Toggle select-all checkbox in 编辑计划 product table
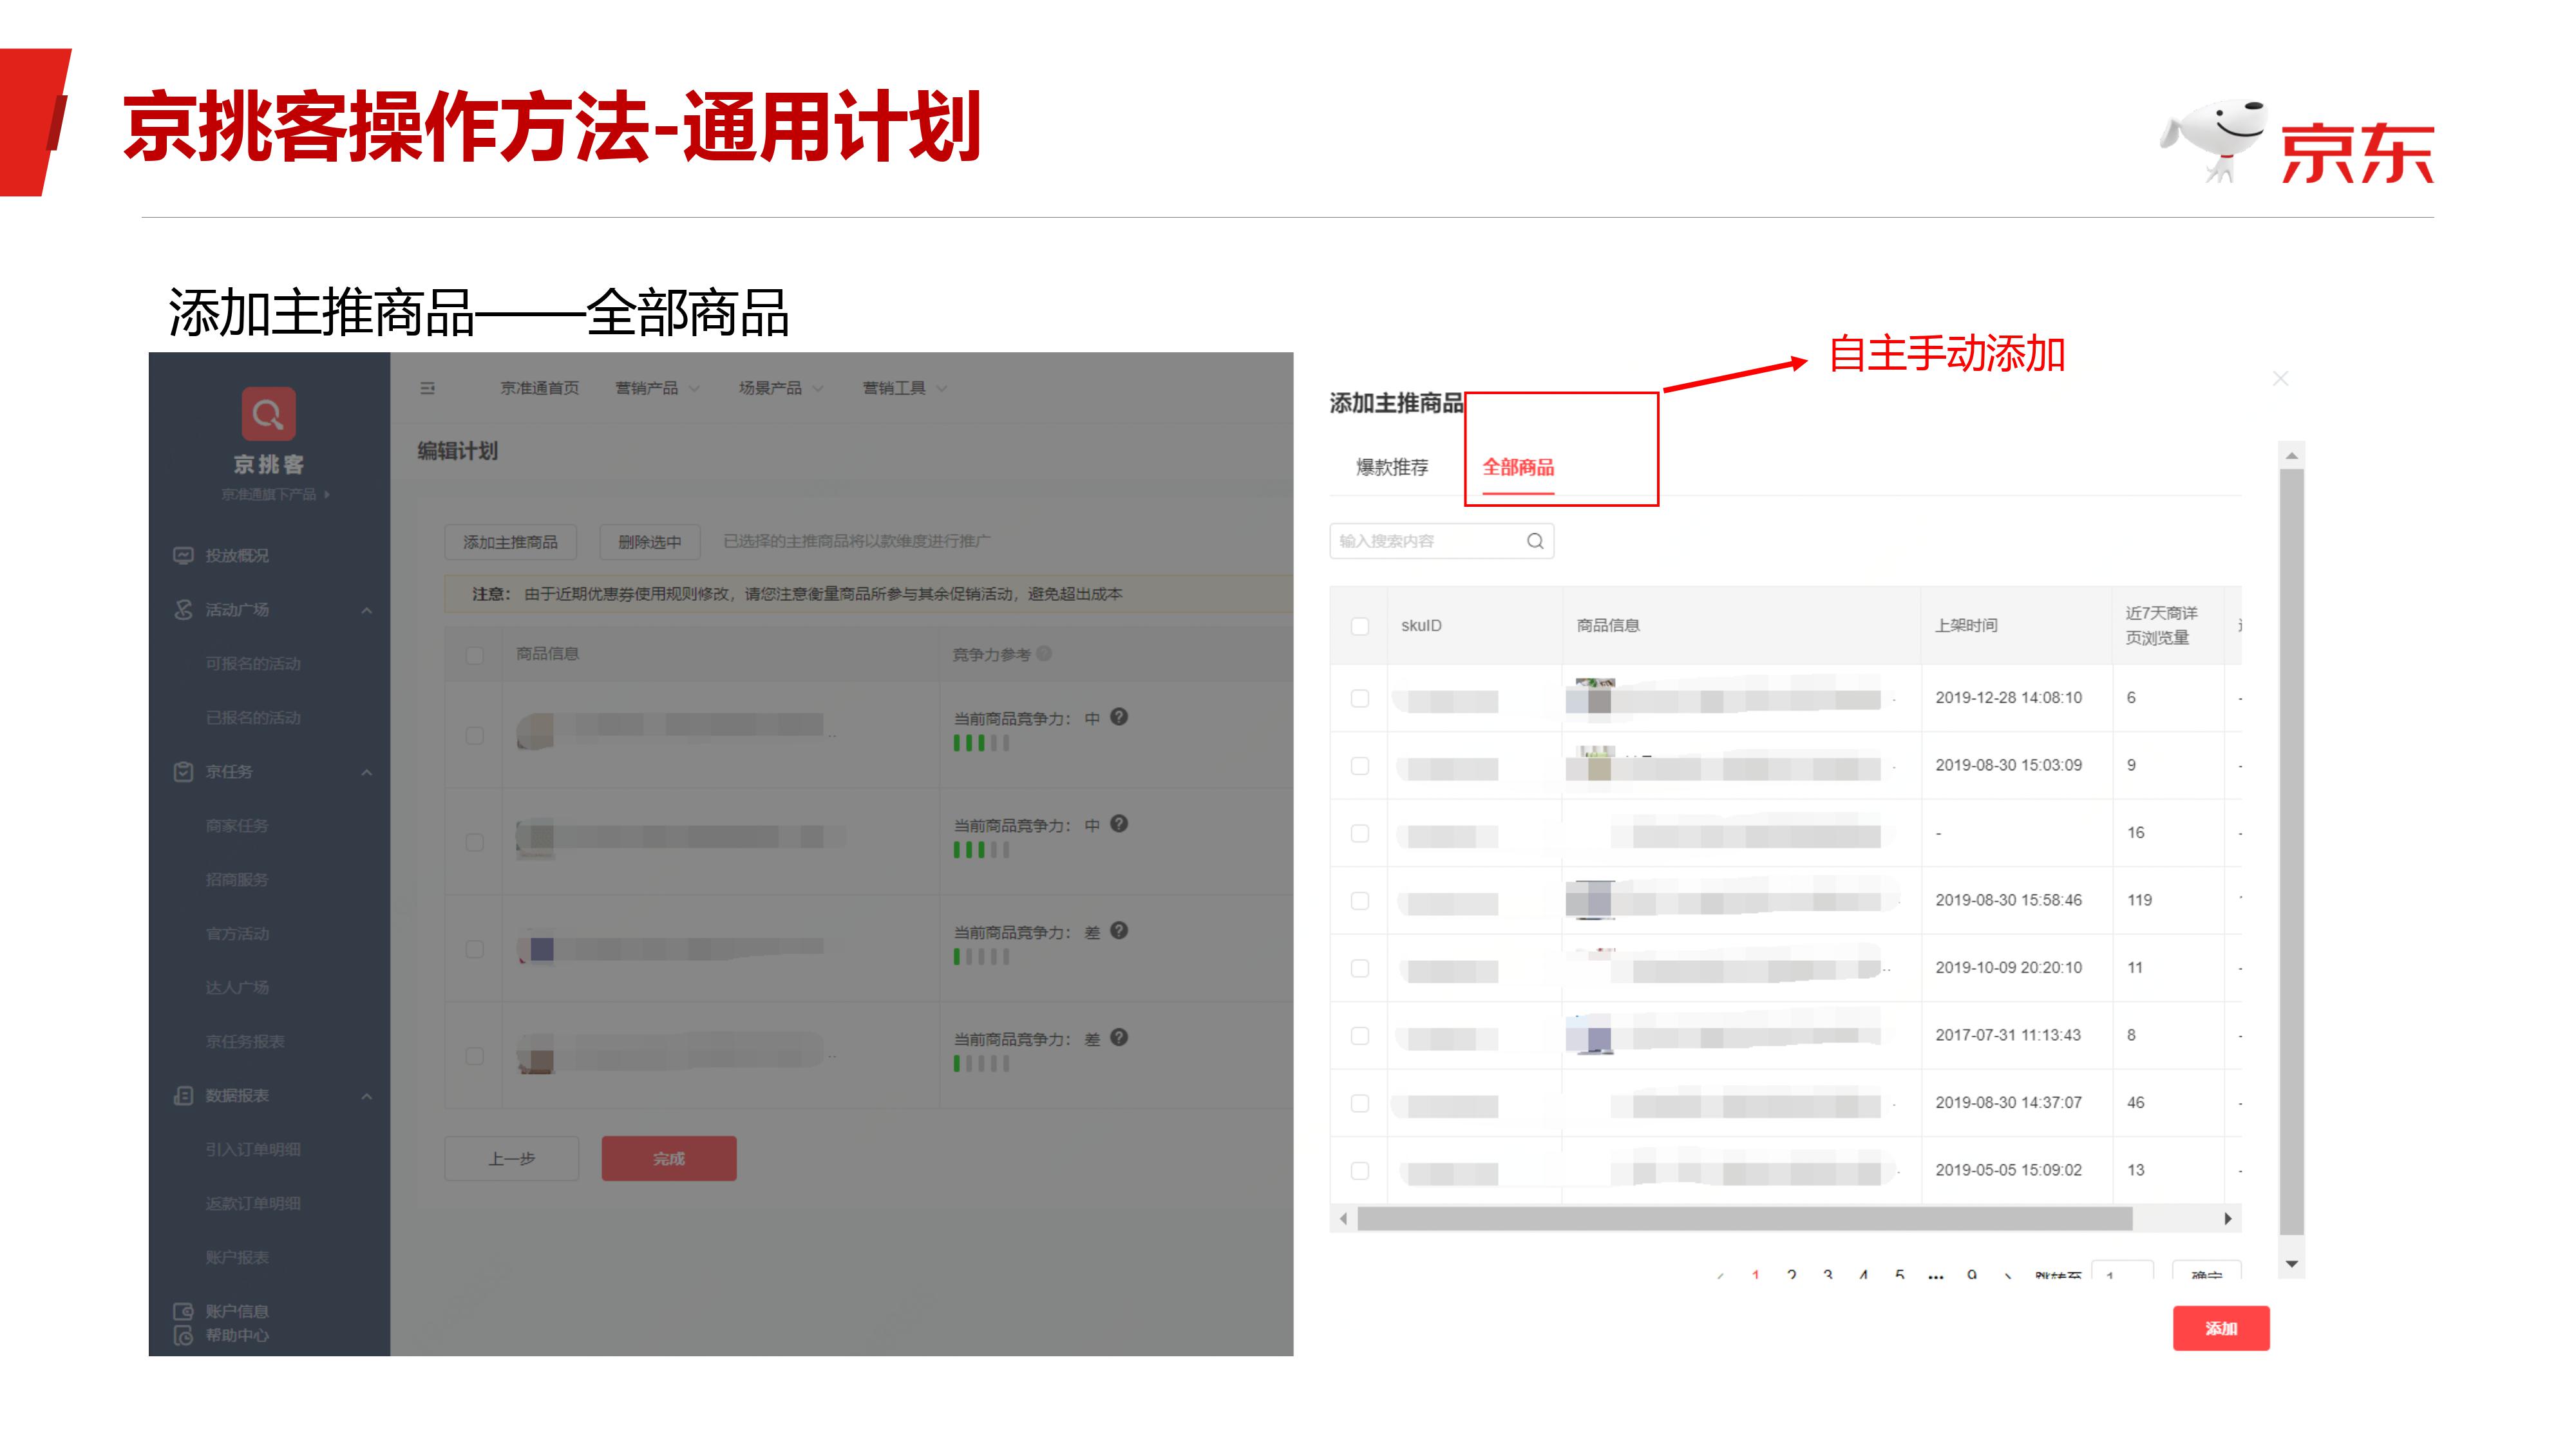 point(475,654)
